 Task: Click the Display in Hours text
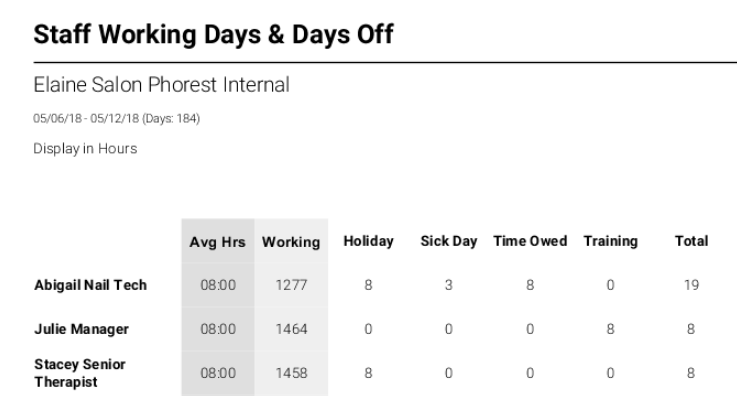[85, 148]
